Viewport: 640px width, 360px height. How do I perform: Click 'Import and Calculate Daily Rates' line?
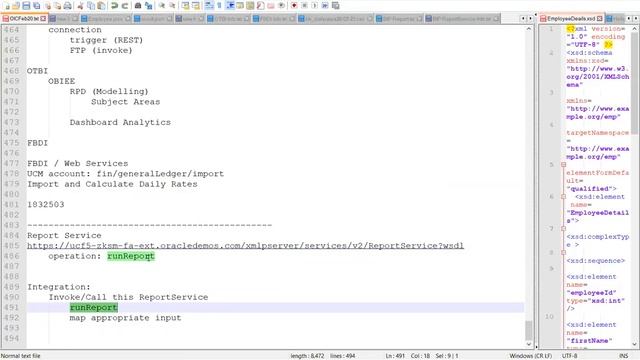click(112, 184)
